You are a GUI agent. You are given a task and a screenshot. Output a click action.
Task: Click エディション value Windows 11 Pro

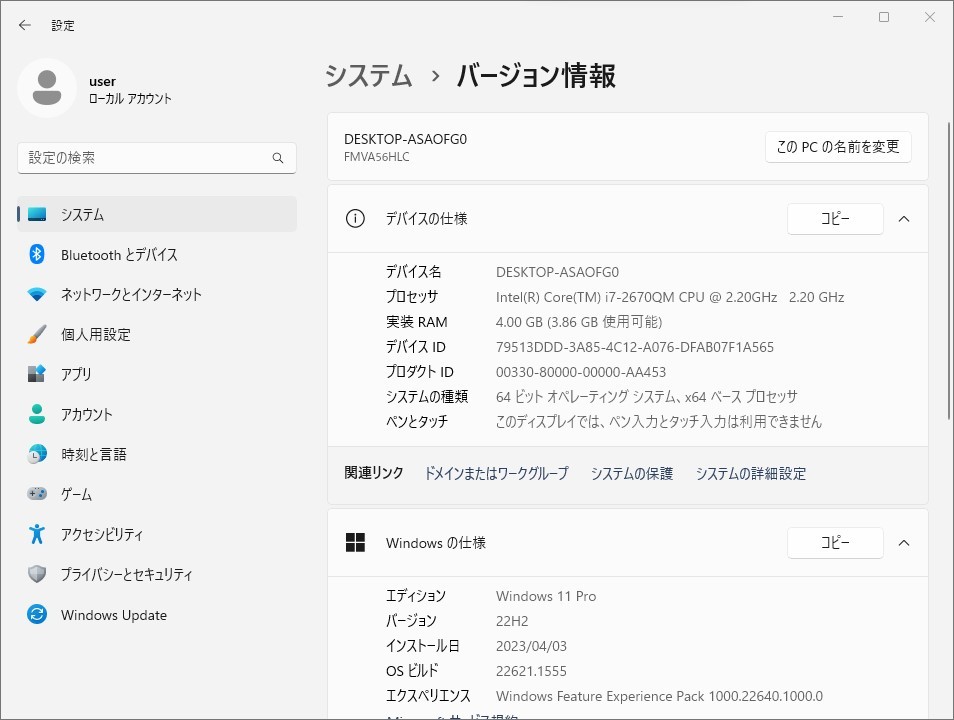click(546, 596)
